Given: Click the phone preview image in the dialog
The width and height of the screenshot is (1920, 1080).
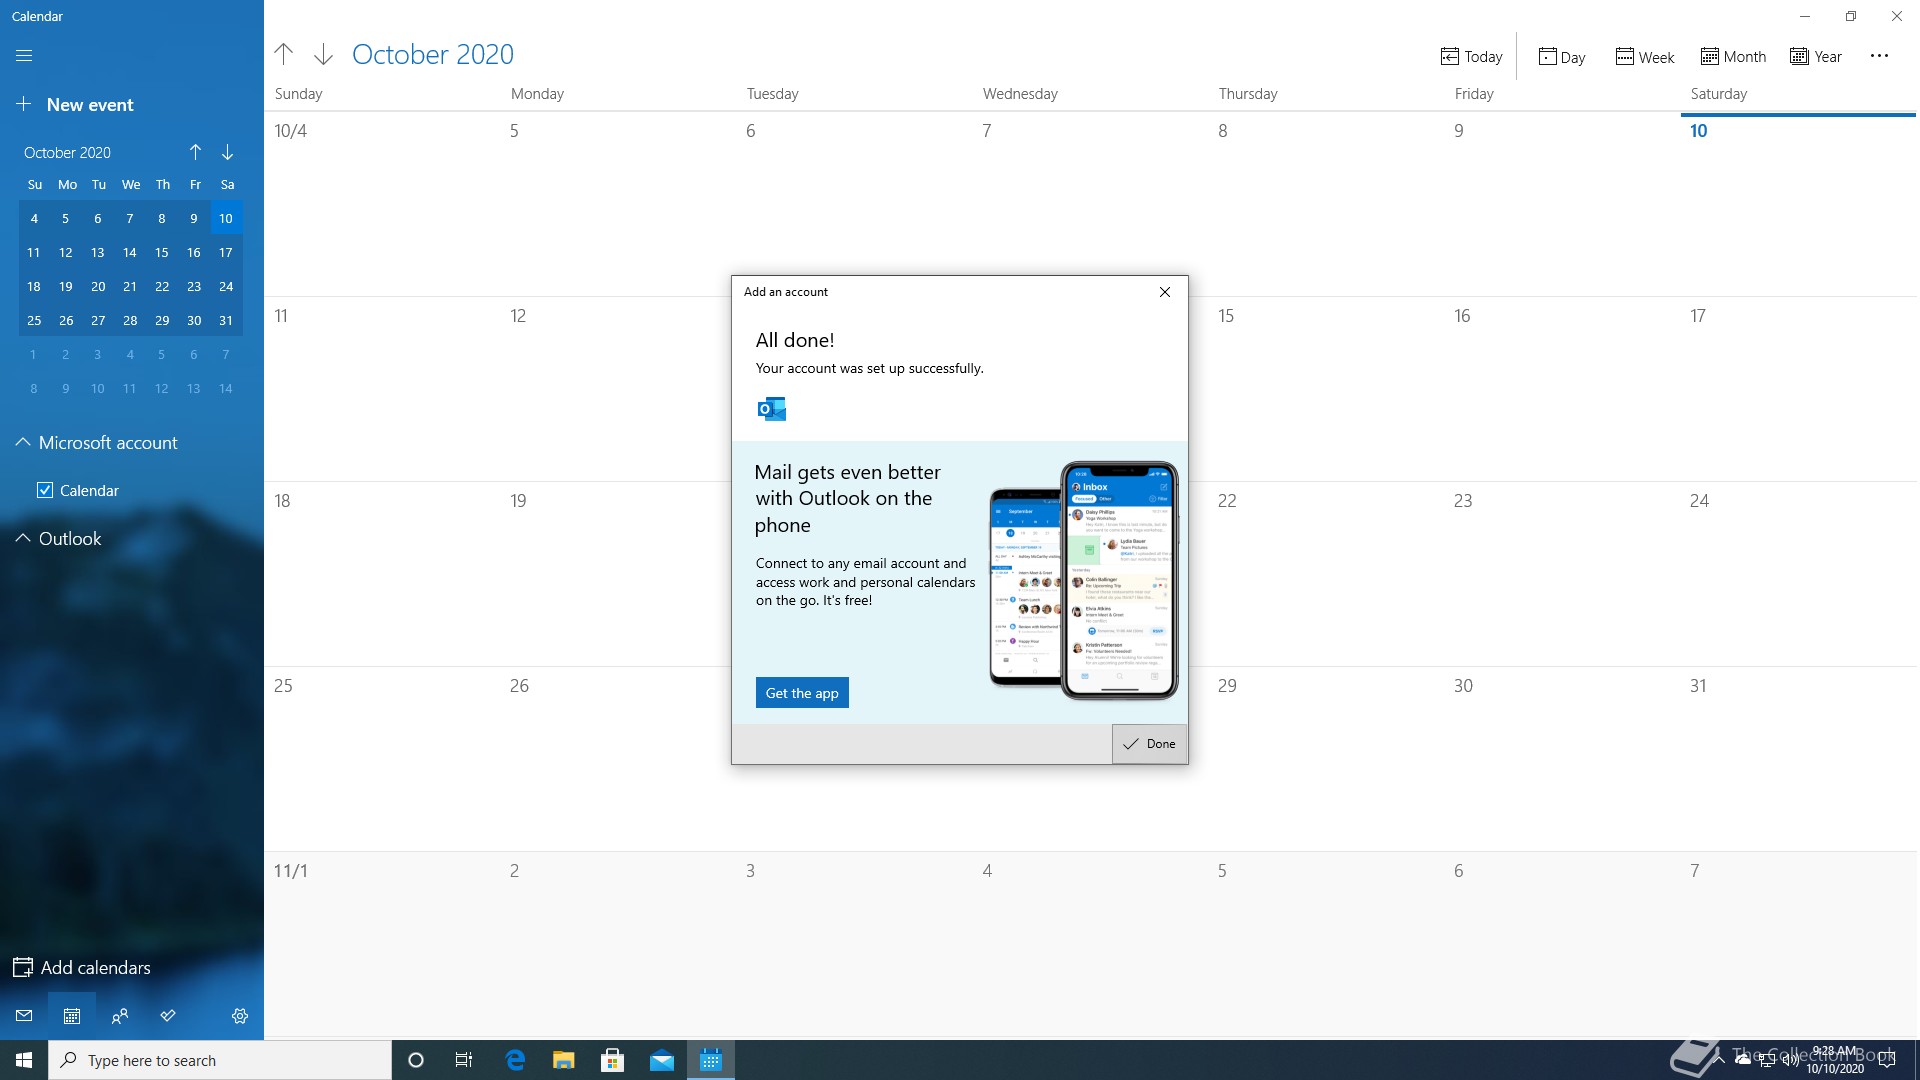Looking at the screenshot, I should coord(1084,580).
